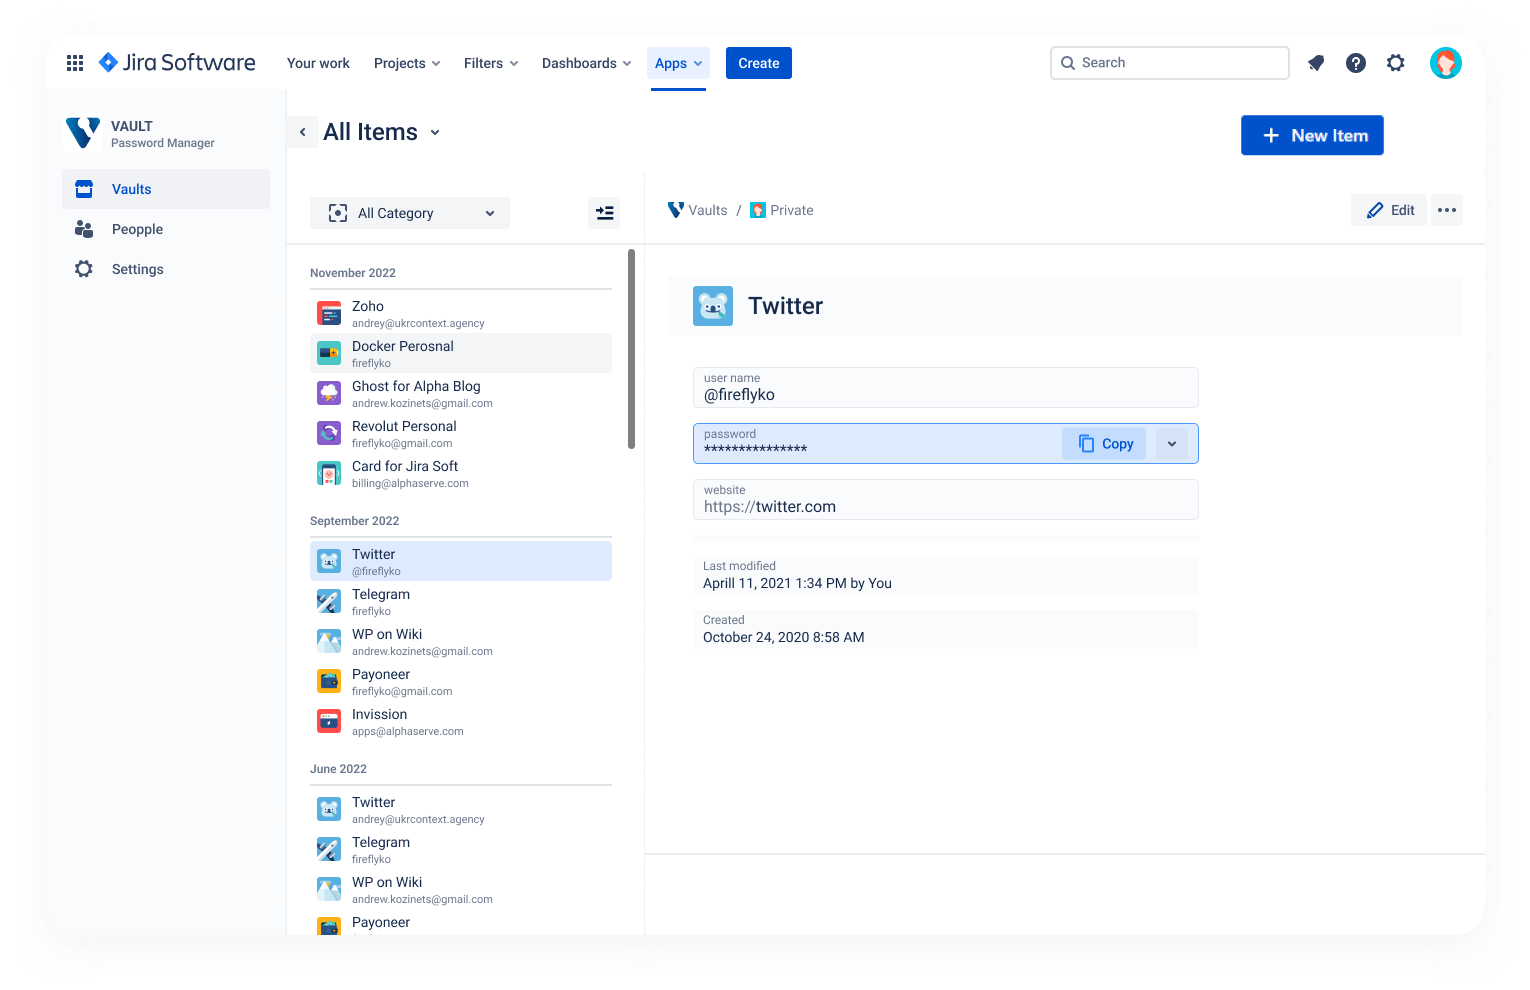Open Settings via the gear icon in sidebar
Screen dimensions: 1530x990
[84, 268]
